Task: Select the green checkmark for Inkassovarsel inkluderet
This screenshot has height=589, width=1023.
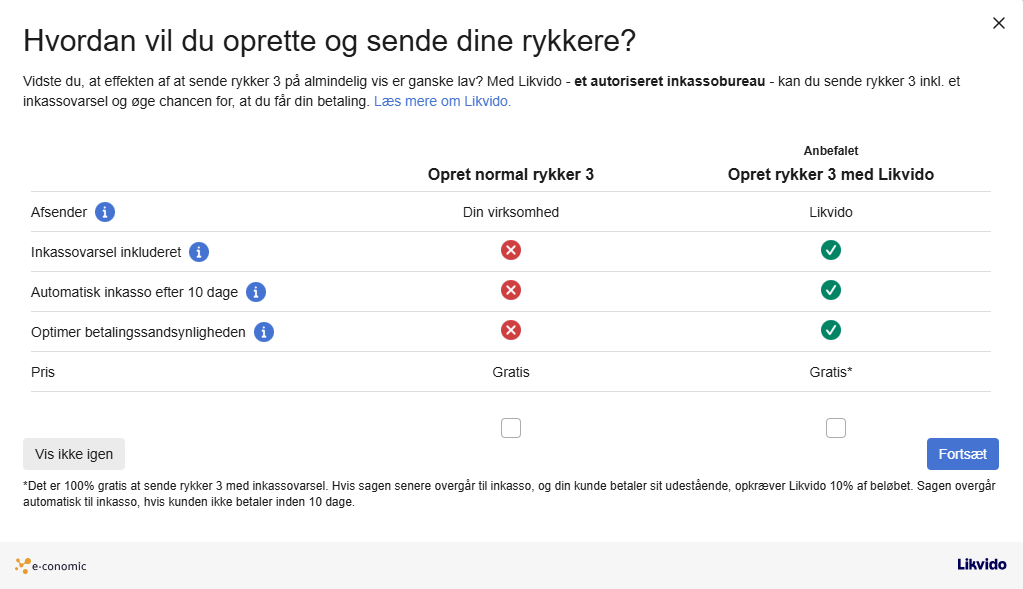Action: click(831, 250)
